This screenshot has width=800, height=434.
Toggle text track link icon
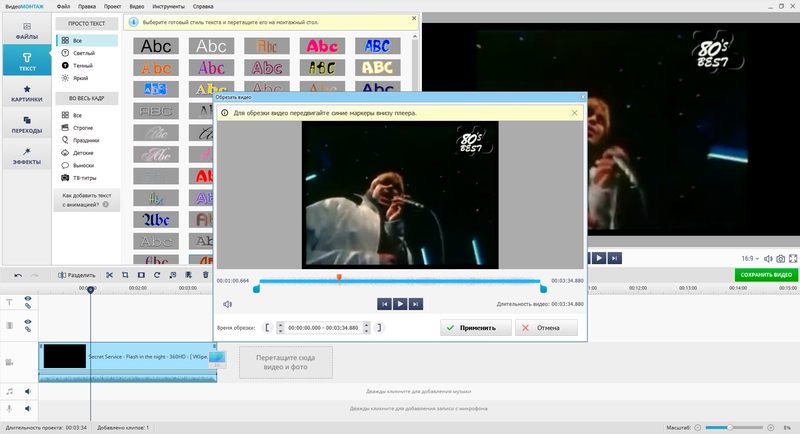click(28, 306)
